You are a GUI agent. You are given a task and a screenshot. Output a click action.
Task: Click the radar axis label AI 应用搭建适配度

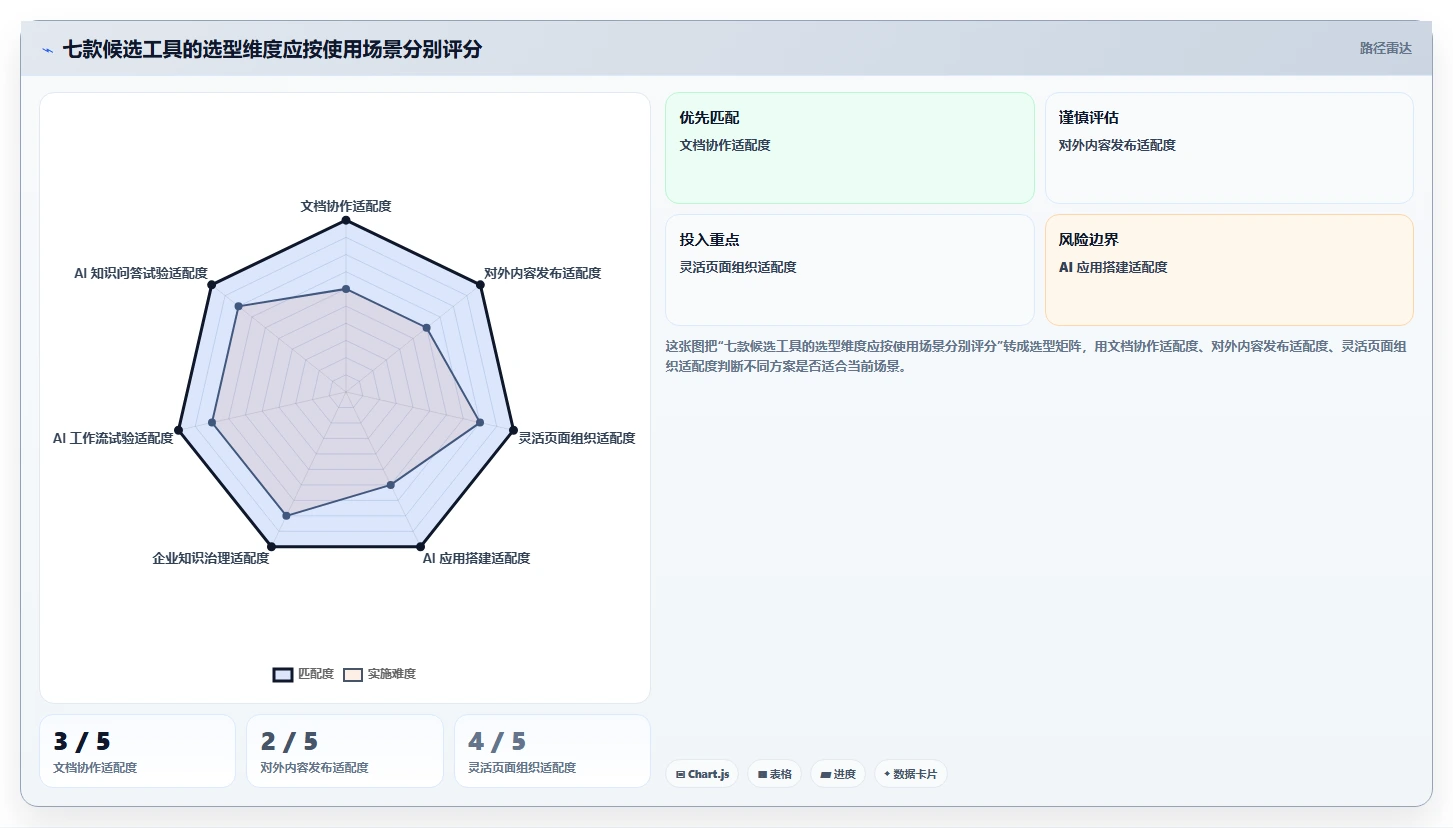point(476,558)
